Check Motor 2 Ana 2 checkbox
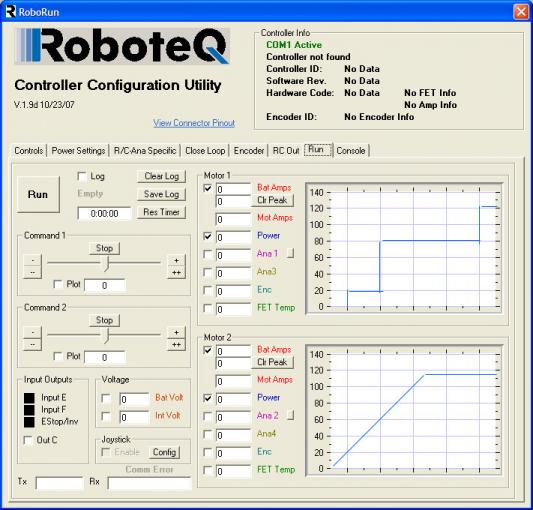The width and height of the screenshot is (533, 510). (207, 416)
